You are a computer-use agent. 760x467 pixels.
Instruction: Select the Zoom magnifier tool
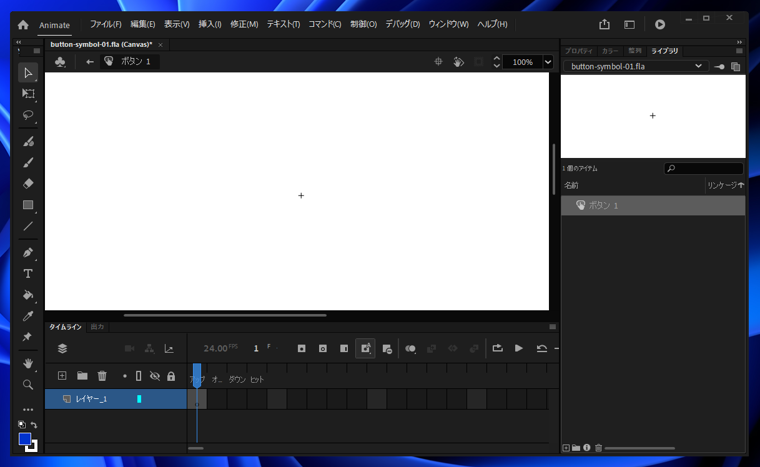tap(28, 385)
